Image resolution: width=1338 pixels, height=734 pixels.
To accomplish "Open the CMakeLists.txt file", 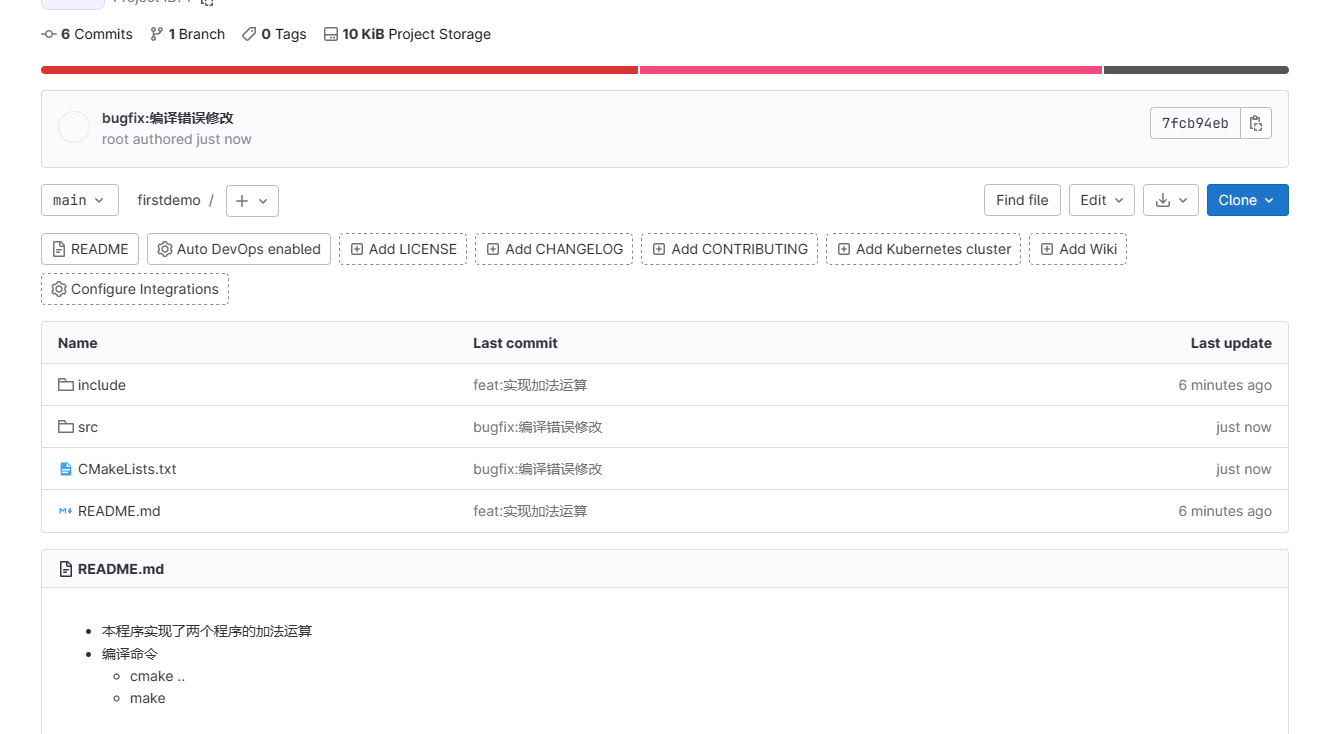I will [x=127, y=469].
